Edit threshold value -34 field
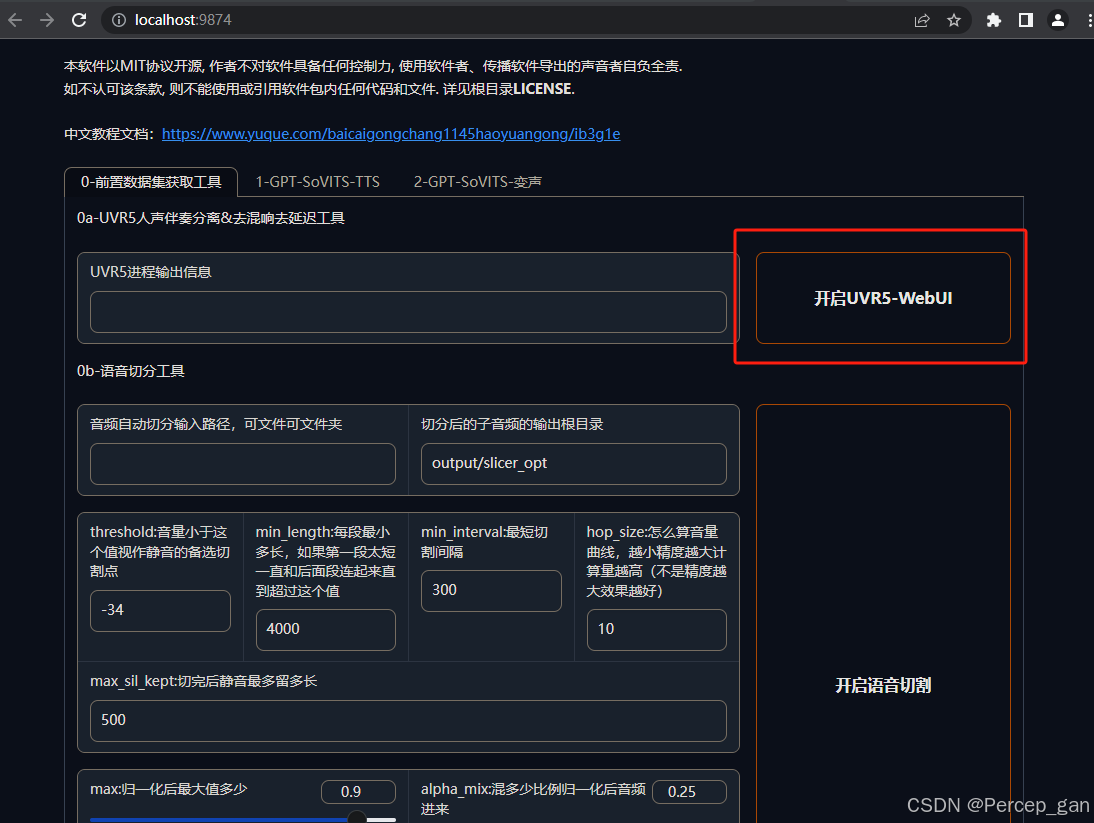The width and height of the screenshot is (1094, 823). (160, 610)
